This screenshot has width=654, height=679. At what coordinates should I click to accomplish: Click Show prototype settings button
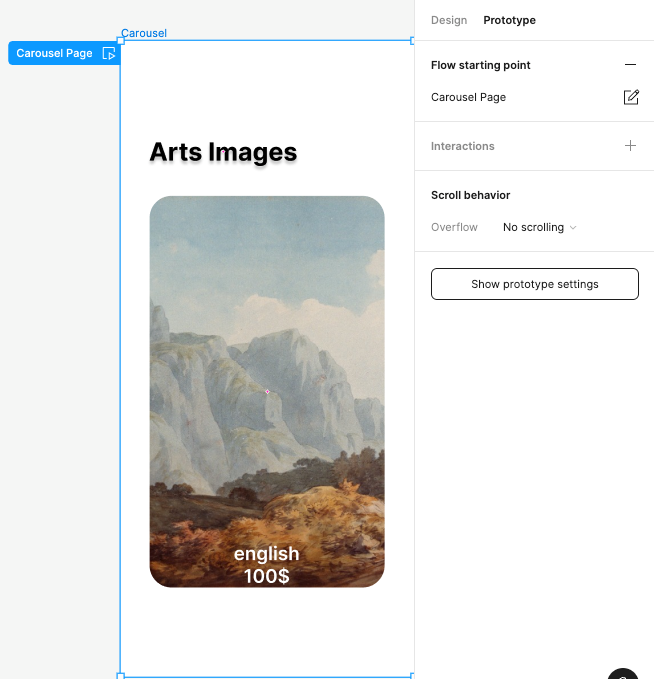click(x=534, y=284)
